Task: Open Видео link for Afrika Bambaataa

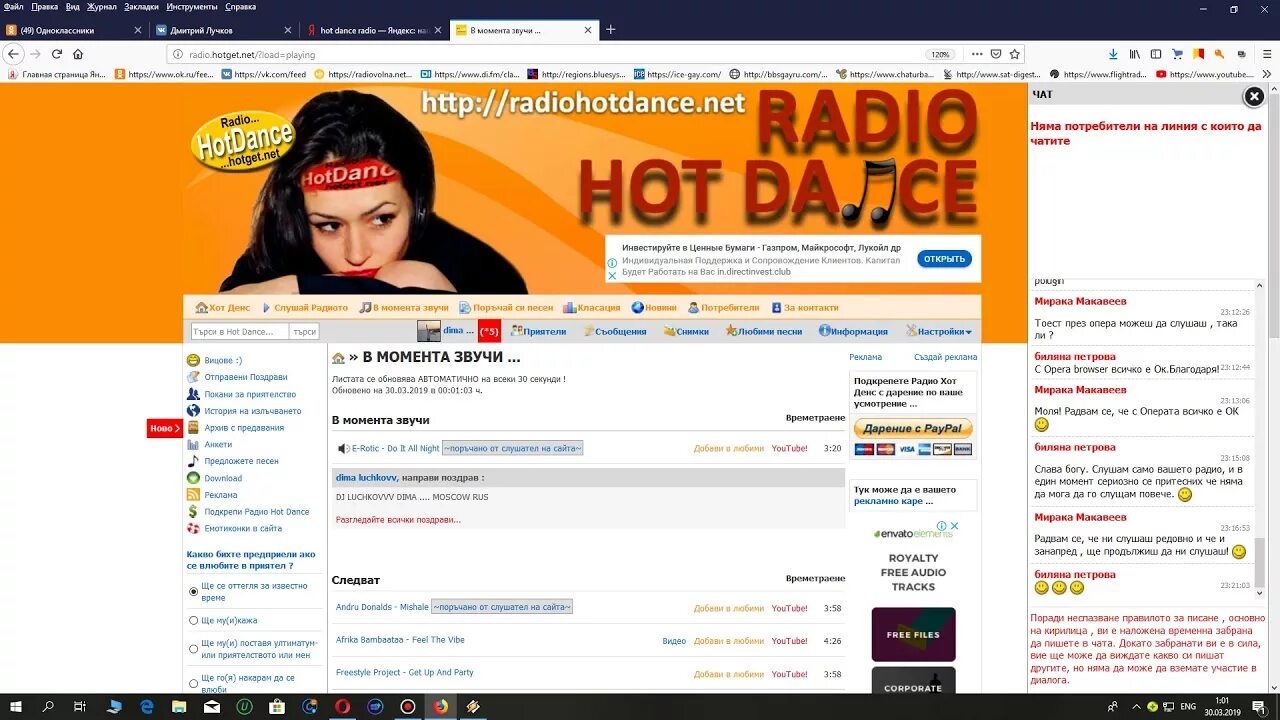Action: [674, 641]
